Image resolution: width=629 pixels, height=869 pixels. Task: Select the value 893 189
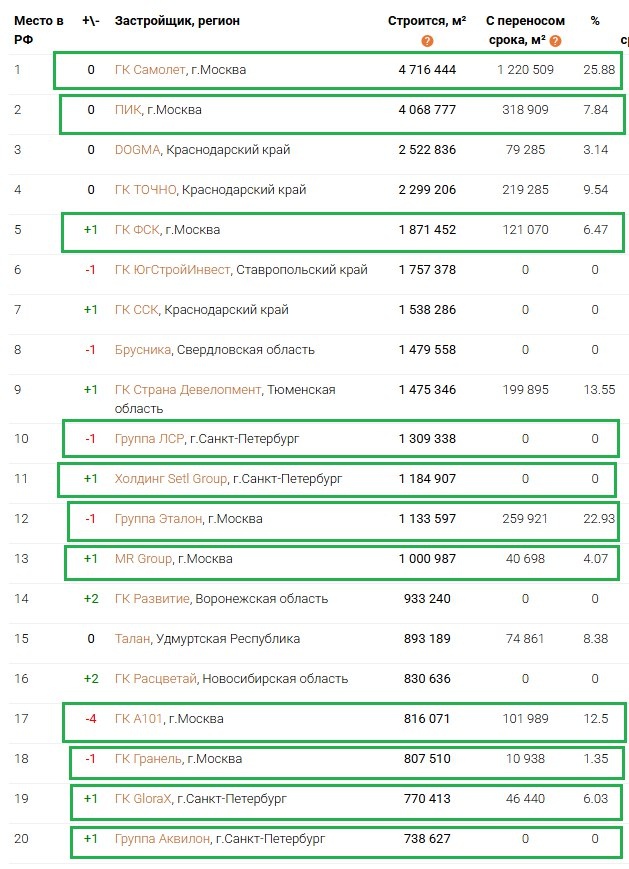point(427,638)
